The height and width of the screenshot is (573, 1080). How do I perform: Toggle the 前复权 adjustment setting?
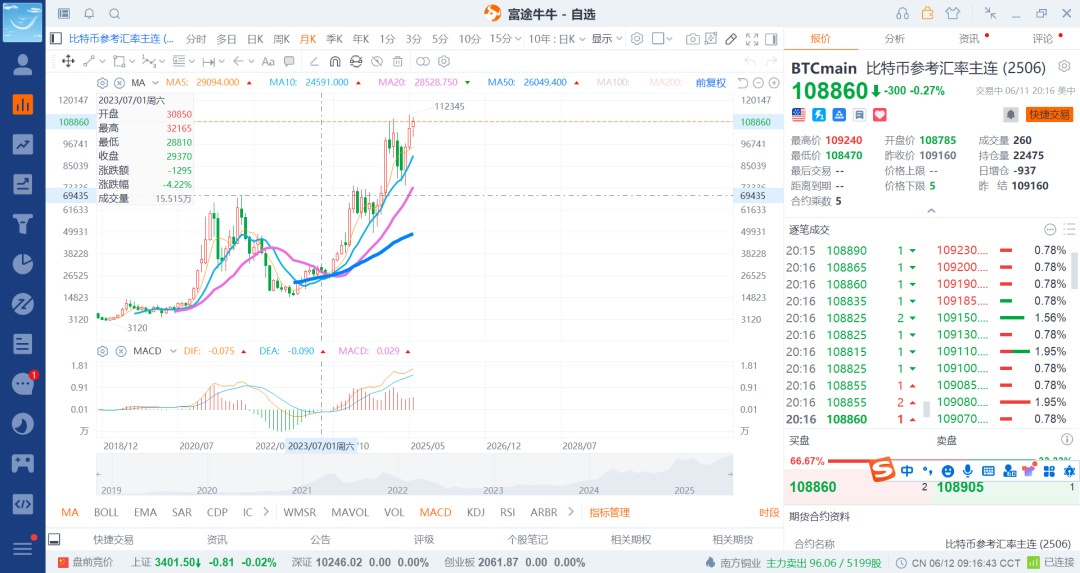click(711, 83)
